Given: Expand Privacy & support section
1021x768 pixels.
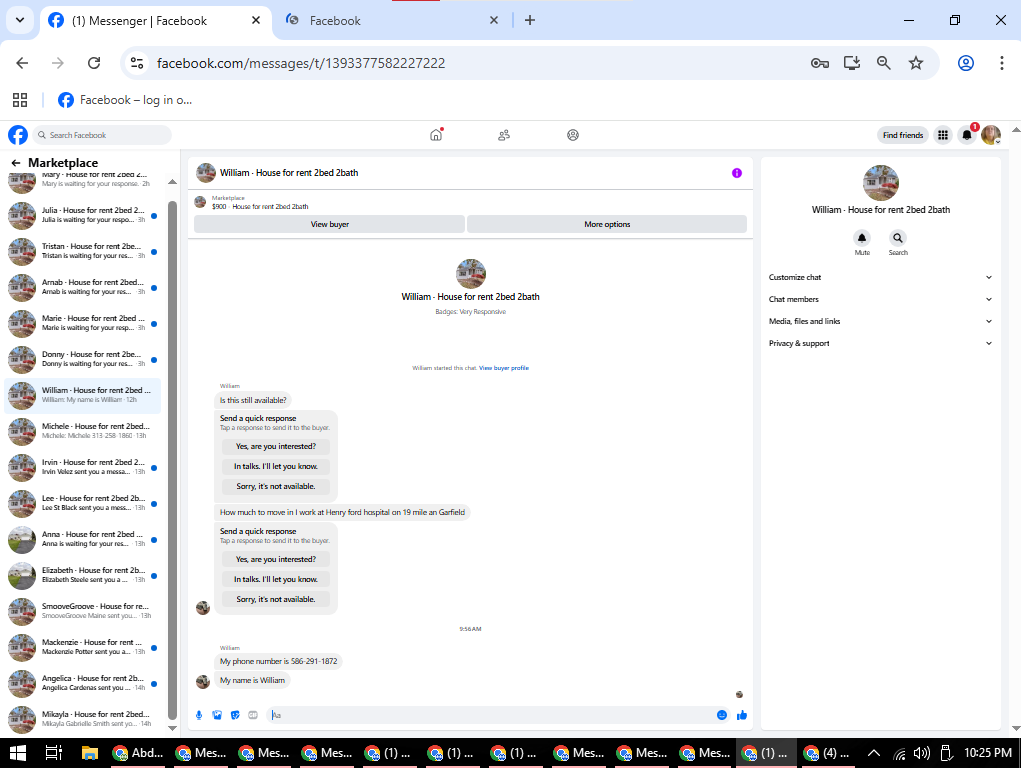Looking at the screenshot, I should click(880, 343).
